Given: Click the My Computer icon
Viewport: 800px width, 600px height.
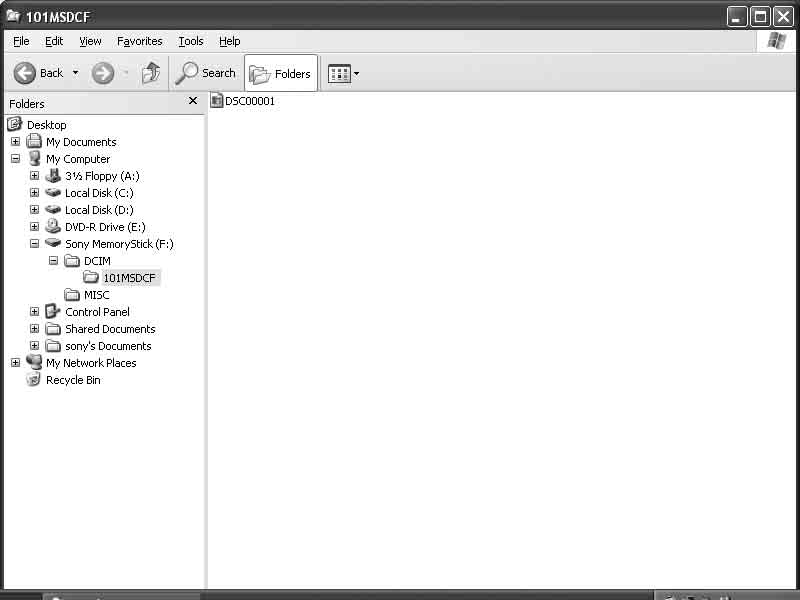Looking at the screenshot, I should [x=34, y=158].
